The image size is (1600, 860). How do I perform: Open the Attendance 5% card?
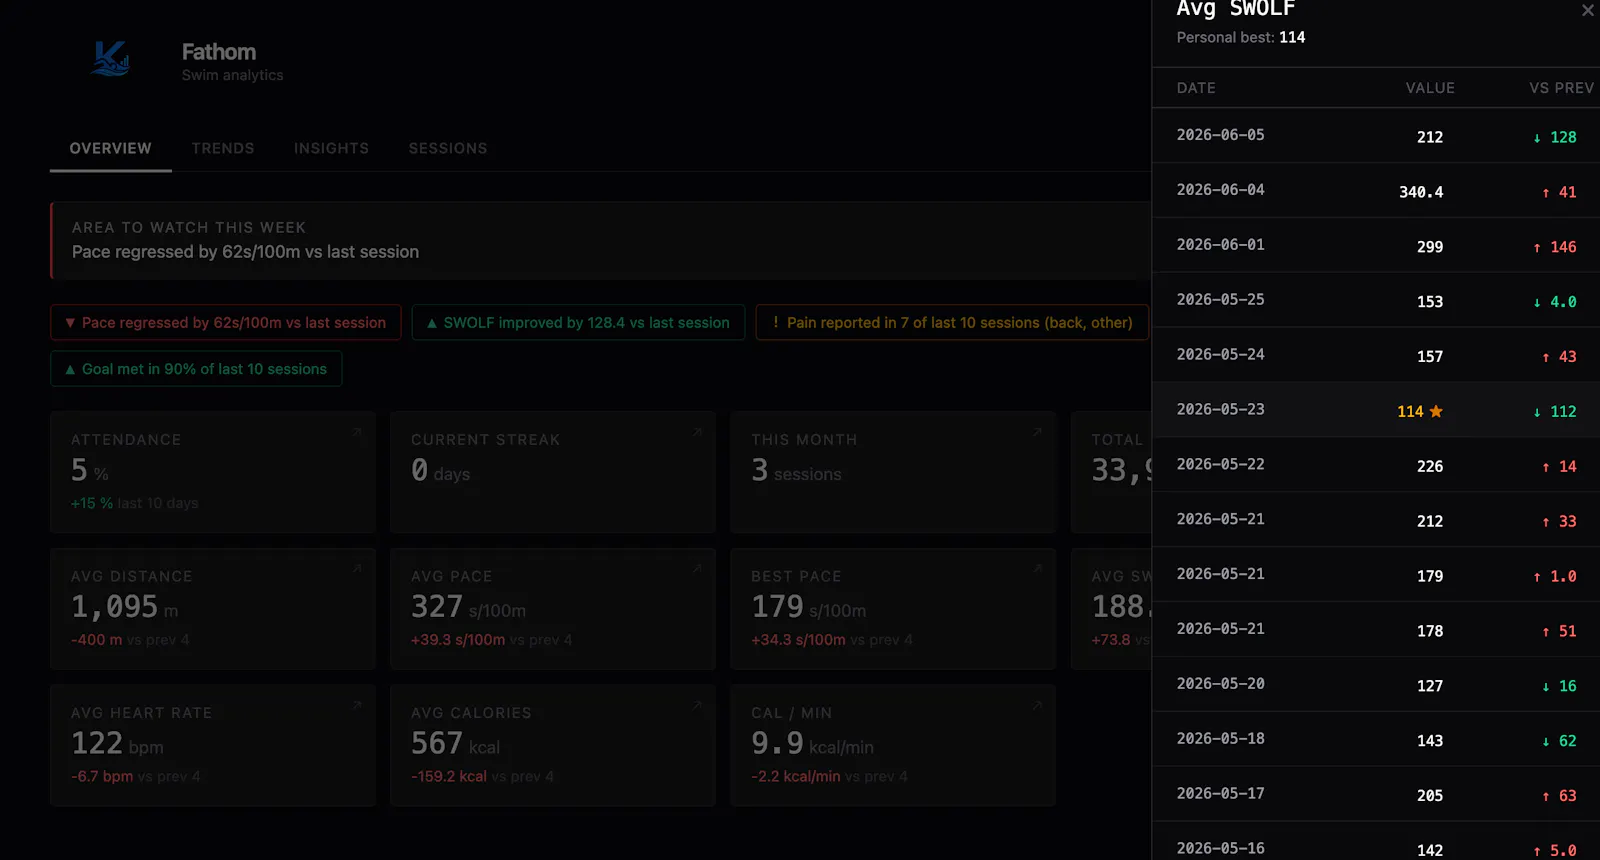click(213, 472)
